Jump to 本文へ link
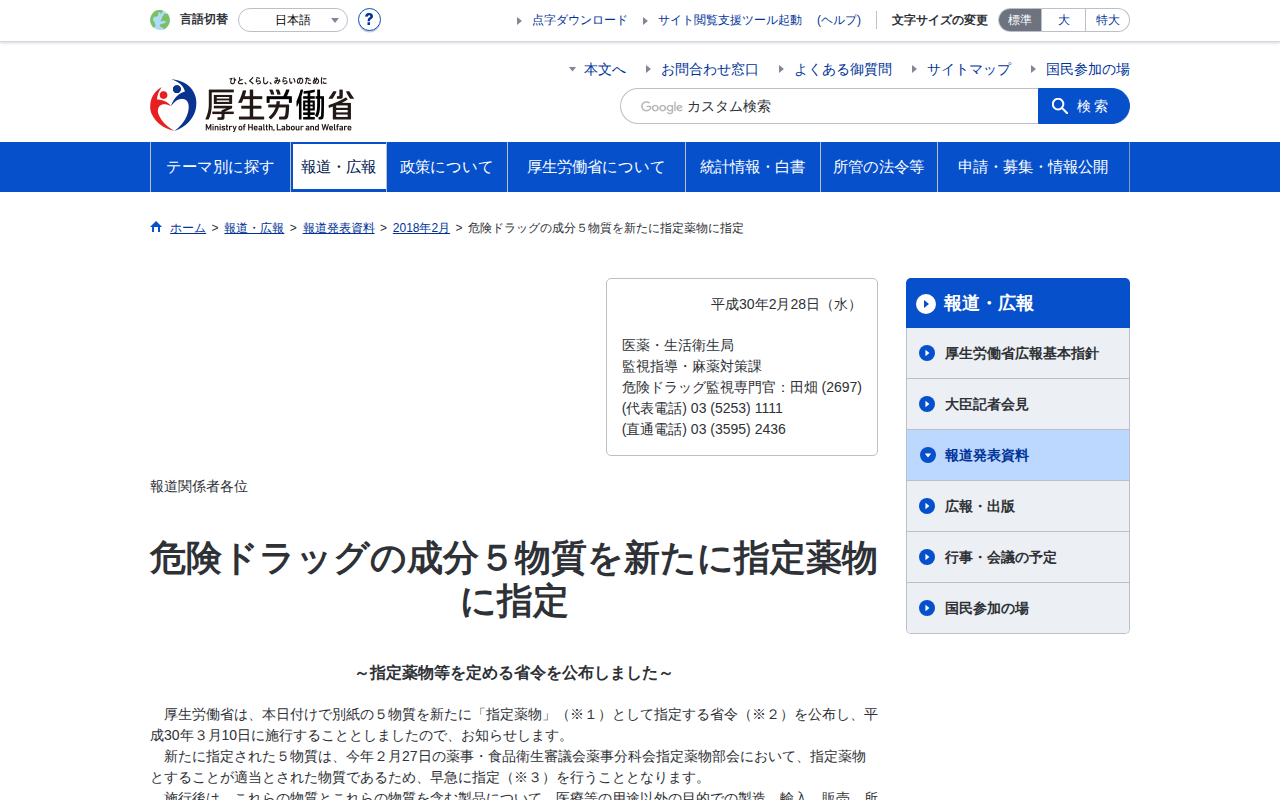1280x800 pixels. coord(605,69)
